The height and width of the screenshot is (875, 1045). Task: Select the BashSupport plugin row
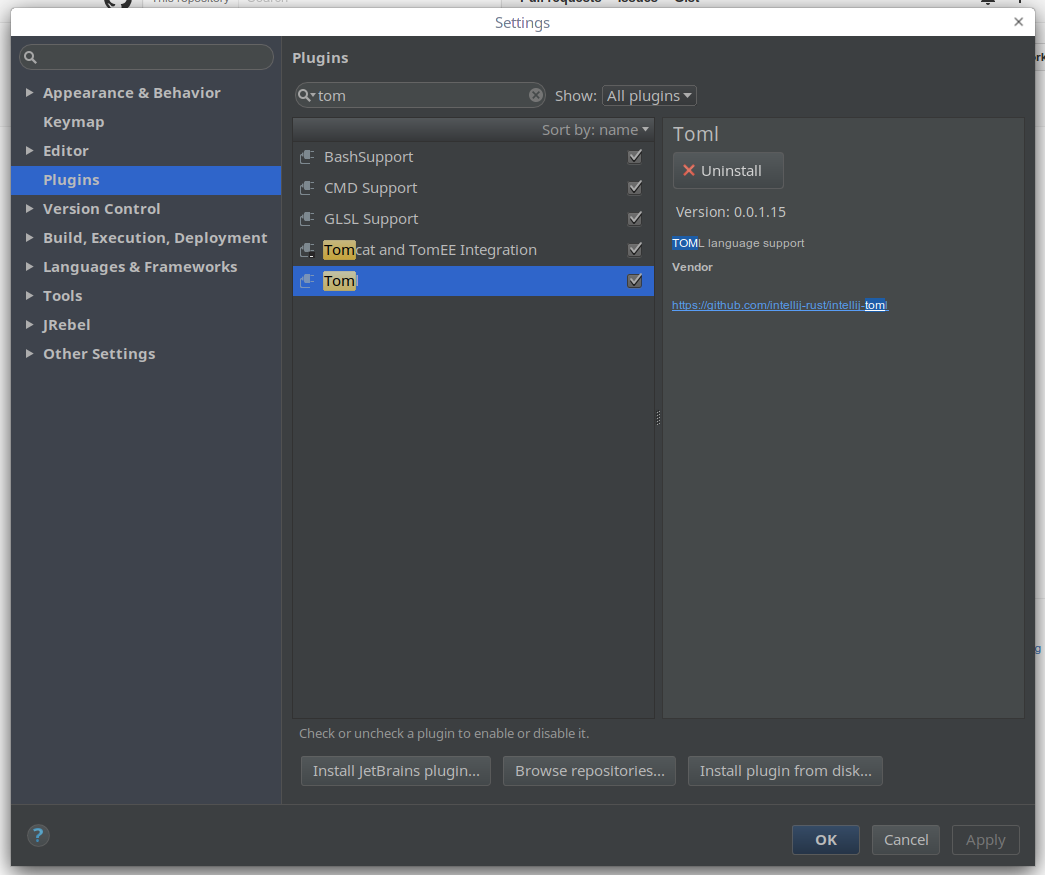tap(473, 157)
